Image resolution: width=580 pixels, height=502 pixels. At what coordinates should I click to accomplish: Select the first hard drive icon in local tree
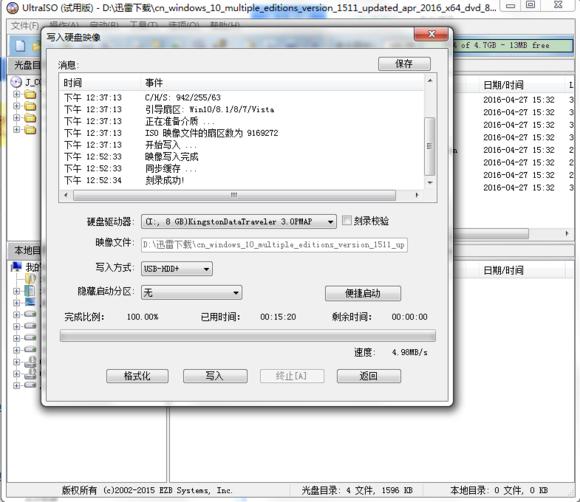click(30, 314)
